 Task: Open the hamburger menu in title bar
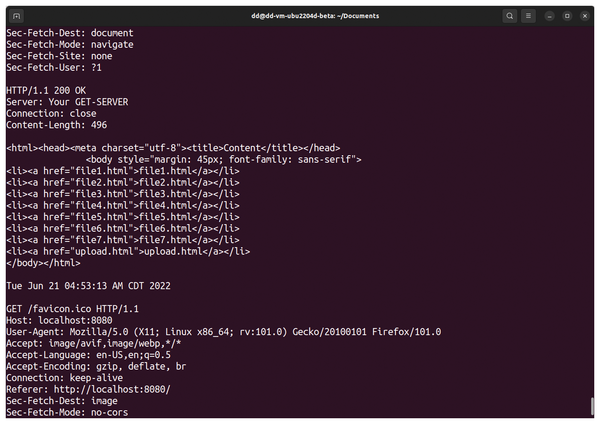528,16
